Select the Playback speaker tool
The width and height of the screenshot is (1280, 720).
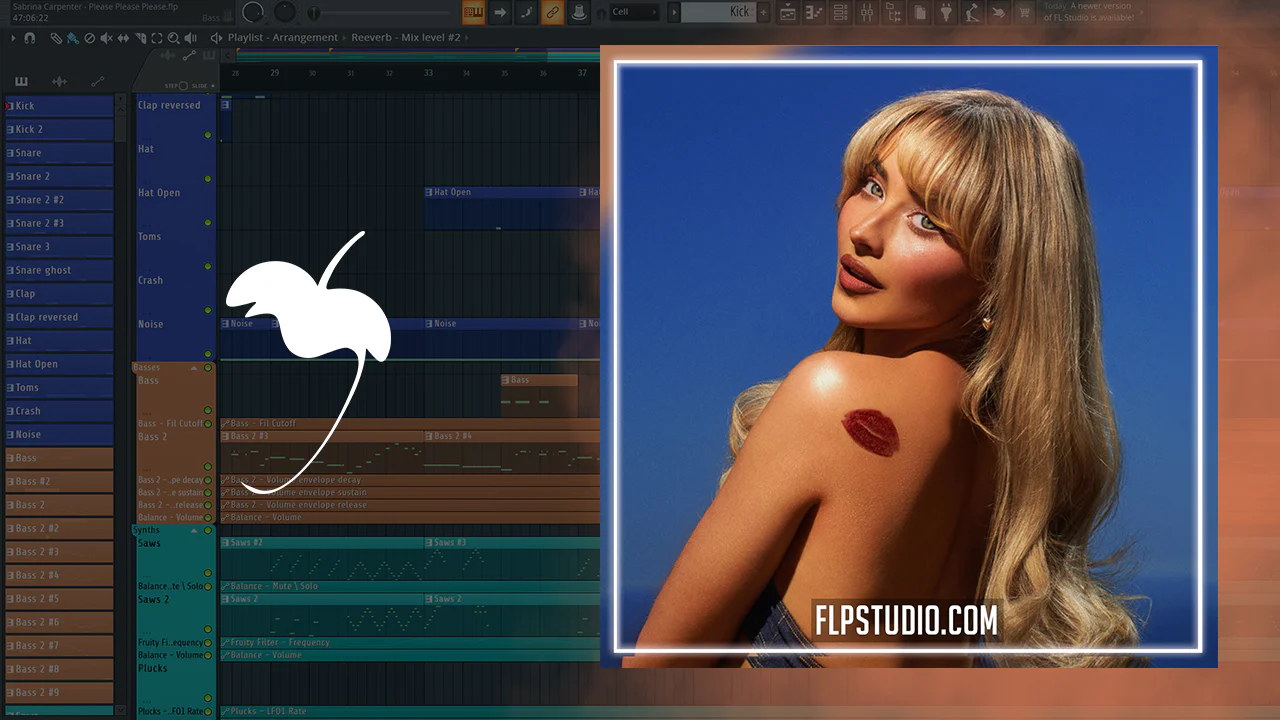pos(191,38)
